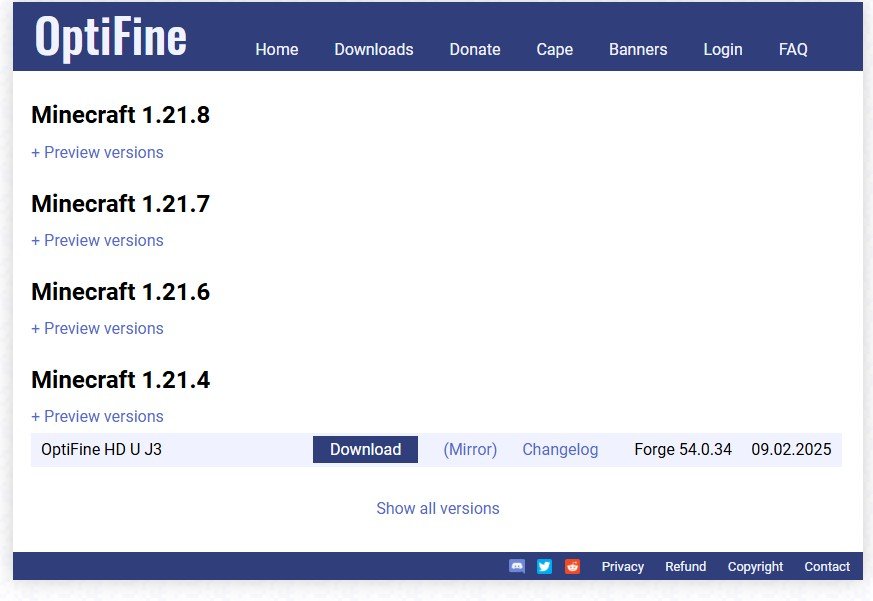
Task: Open the Discord icon in footer
Action: pos(517,566)
